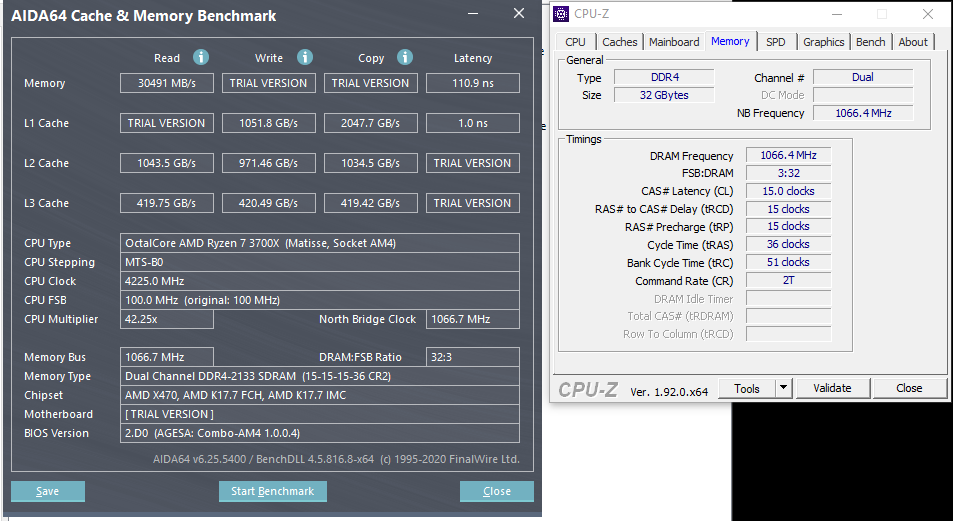Switch to the Graphics tab
953x521 pixels.
pos(824,42)
